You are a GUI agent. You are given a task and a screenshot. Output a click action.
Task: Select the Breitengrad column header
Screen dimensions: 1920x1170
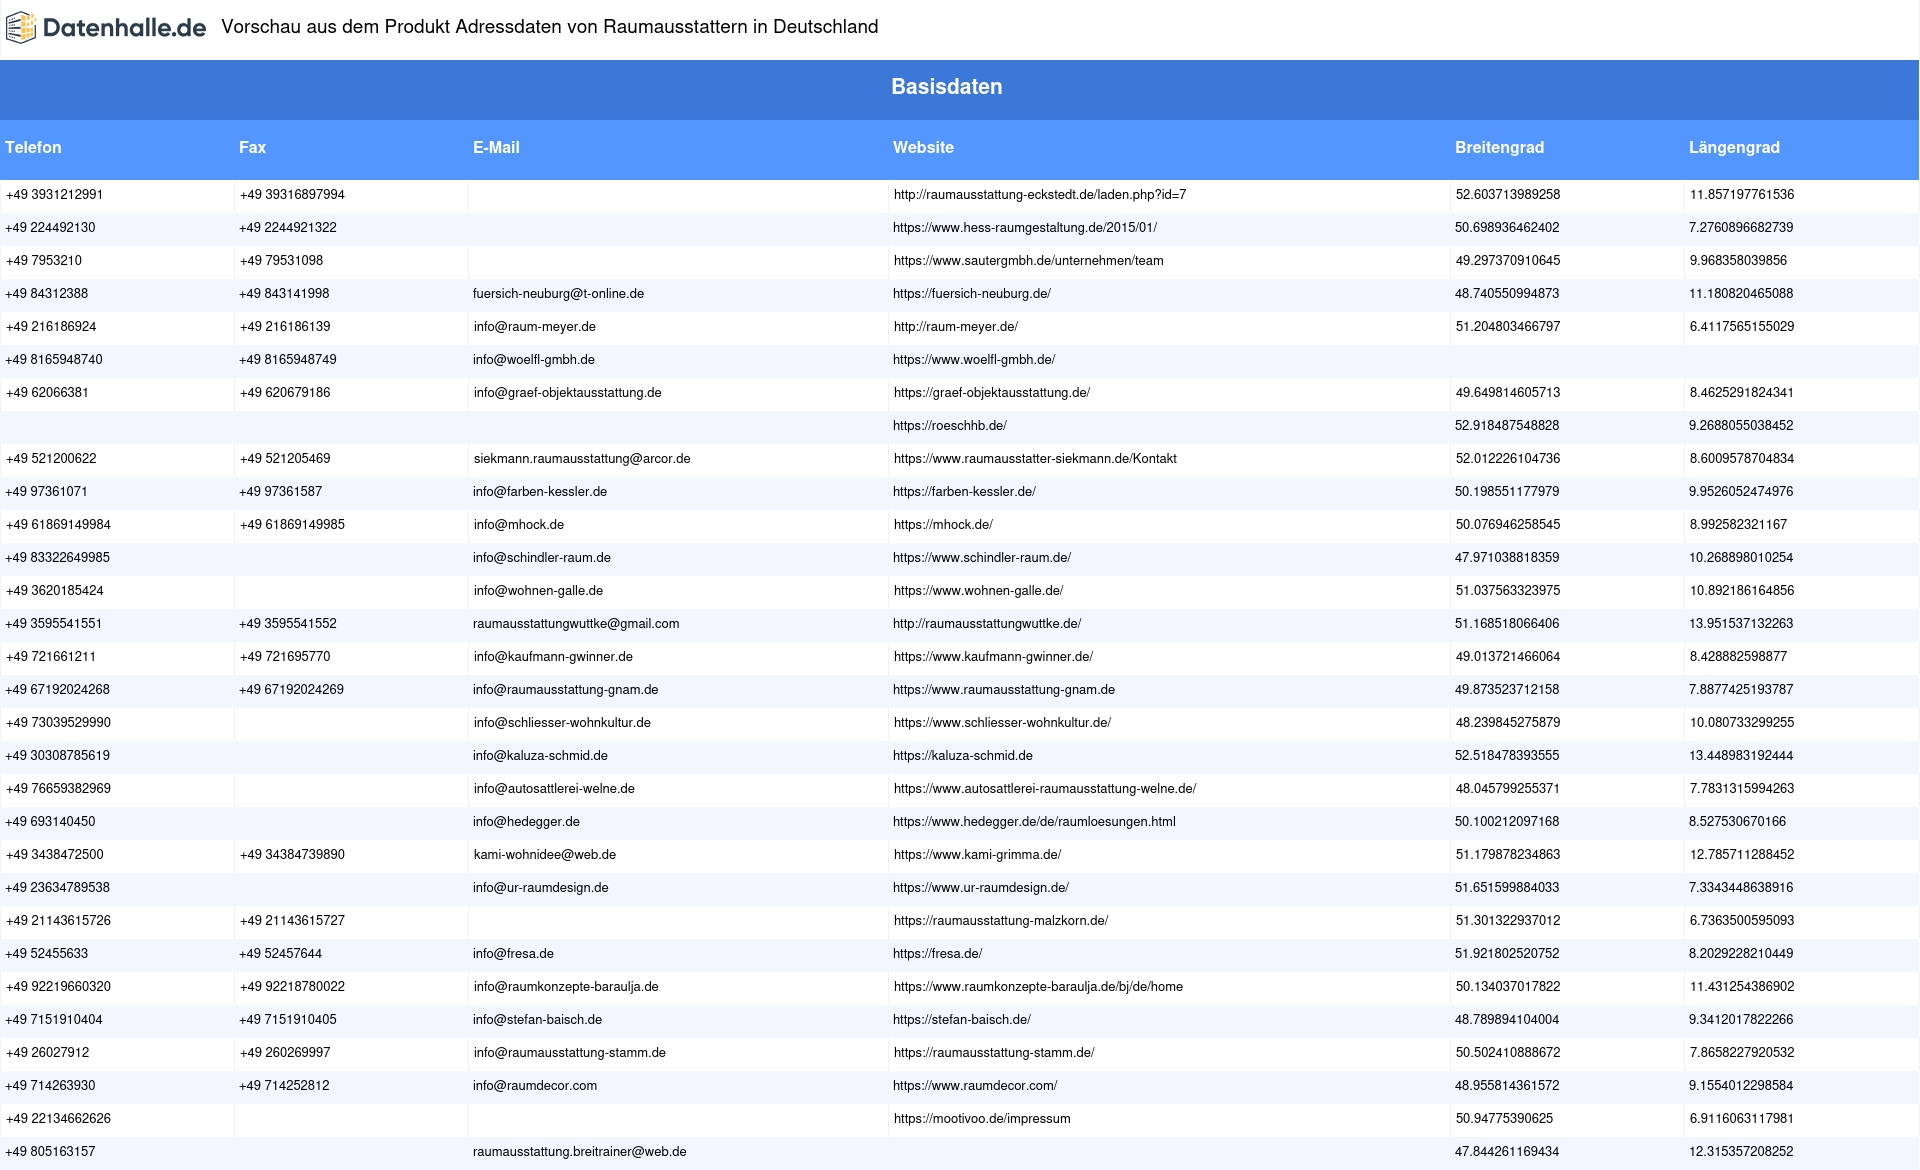click(1499, 147)
